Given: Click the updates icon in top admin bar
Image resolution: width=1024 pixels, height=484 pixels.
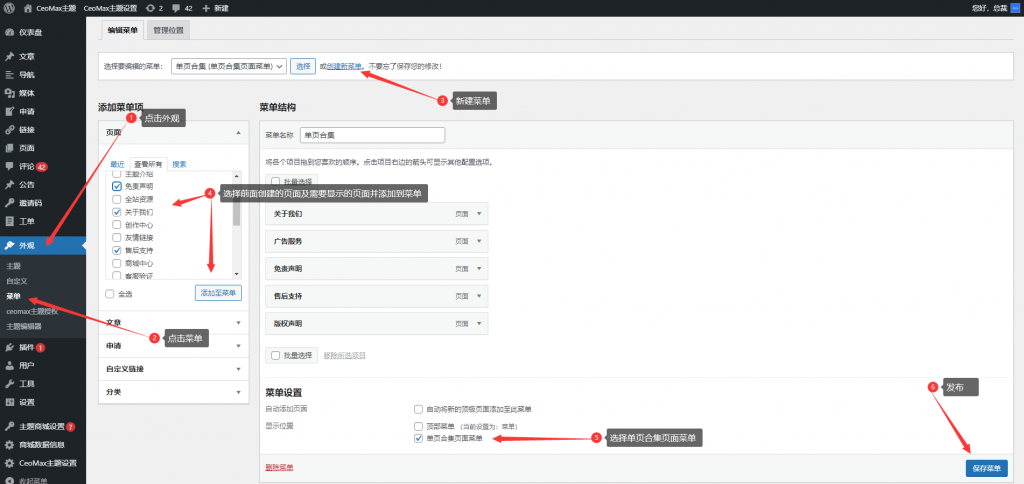Looking at the screenshot, I should (150, 8).
